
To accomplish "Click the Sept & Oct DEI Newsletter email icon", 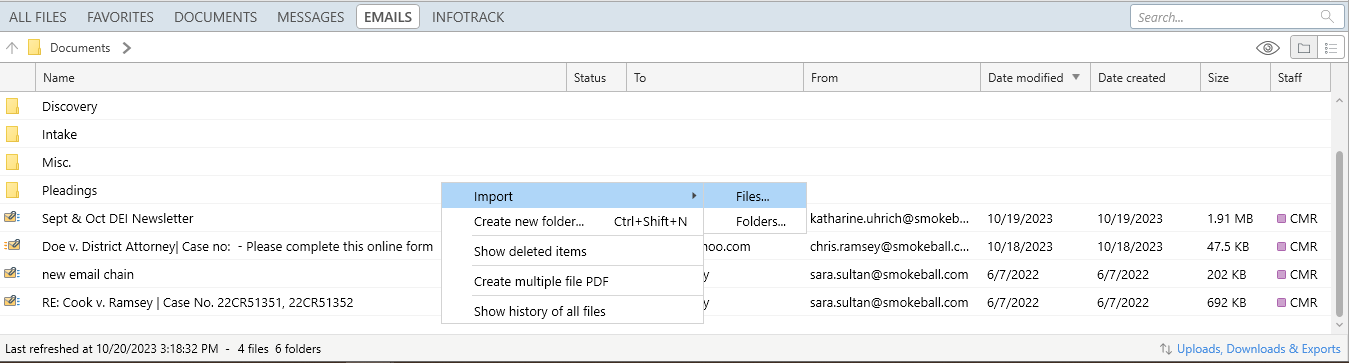I will [x=12, y=218].
